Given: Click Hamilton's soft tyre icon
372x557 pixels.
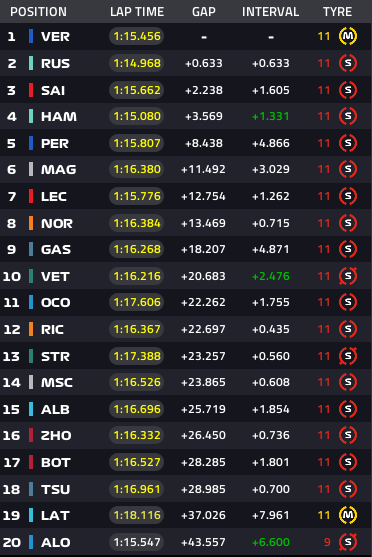Looking at the screenshot, I should (x=348, y=116).
